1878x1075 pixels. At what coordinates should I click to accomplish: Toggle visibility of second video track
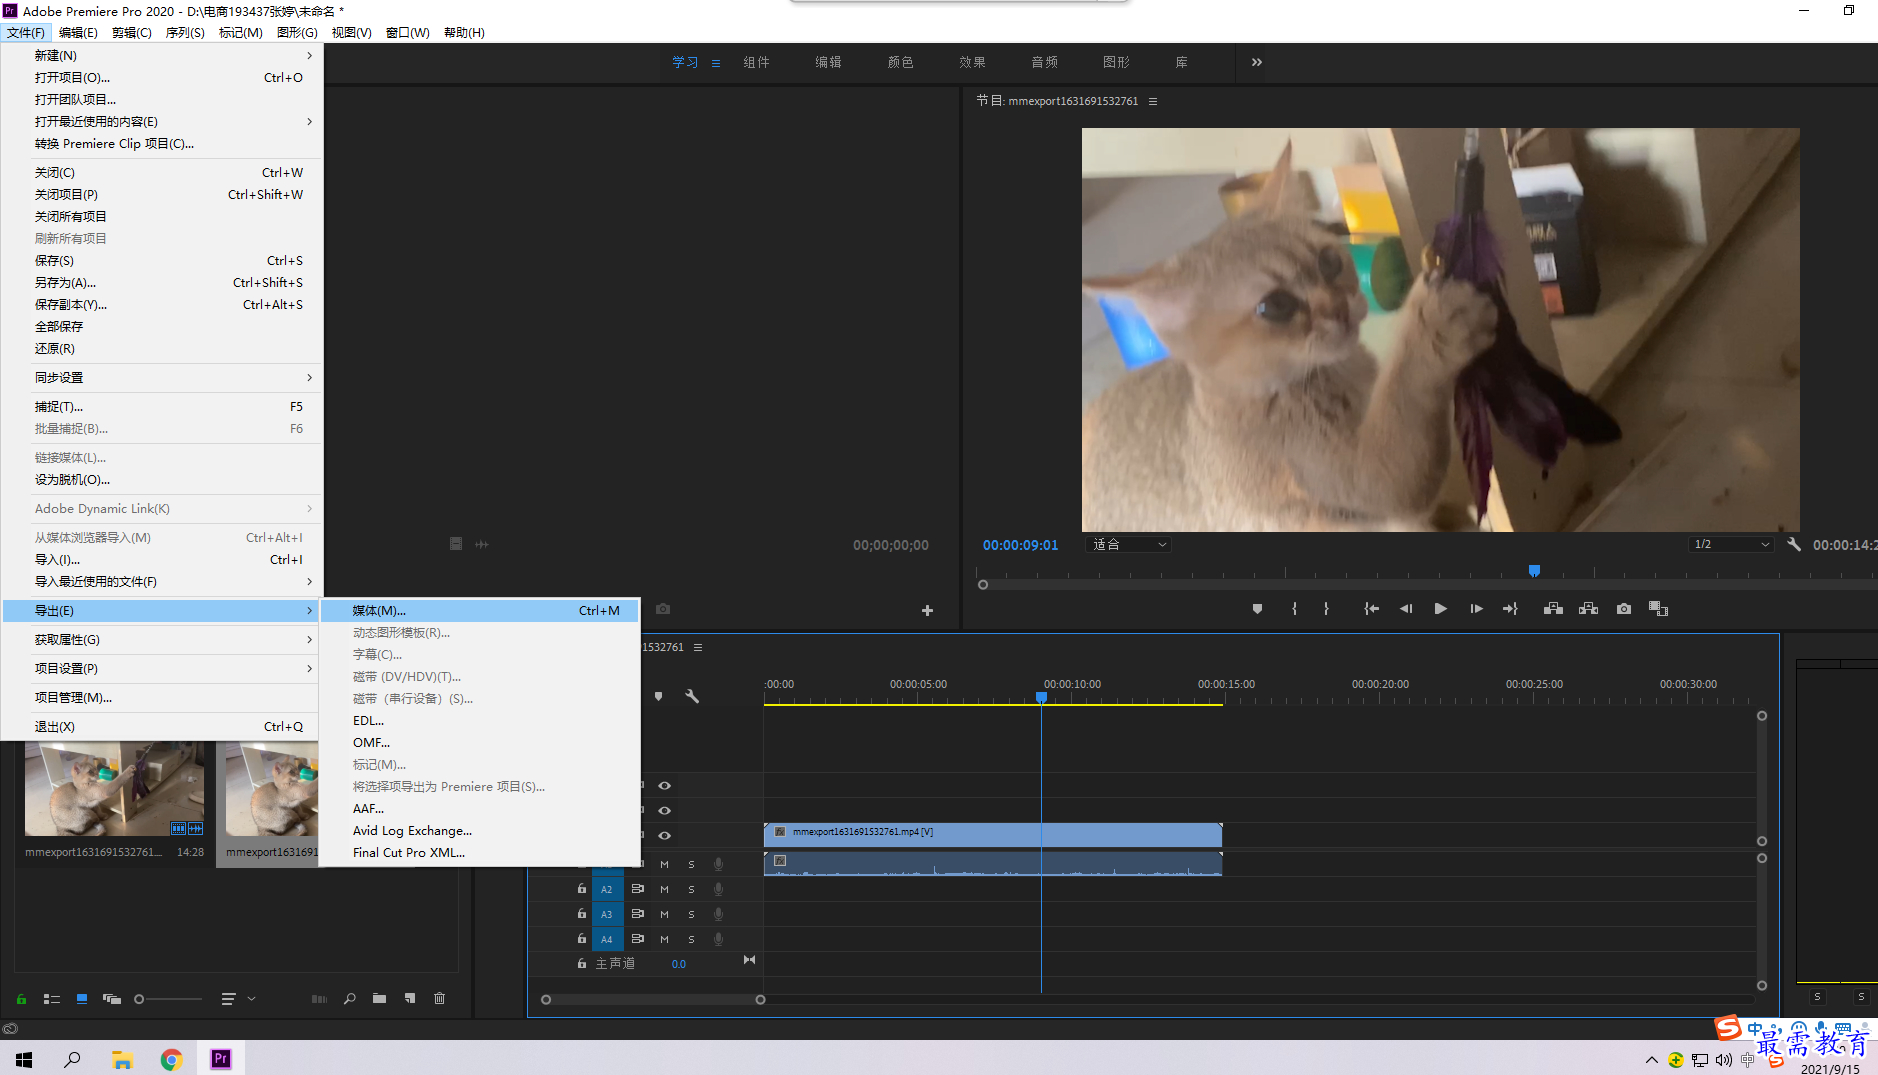point(664,811)
